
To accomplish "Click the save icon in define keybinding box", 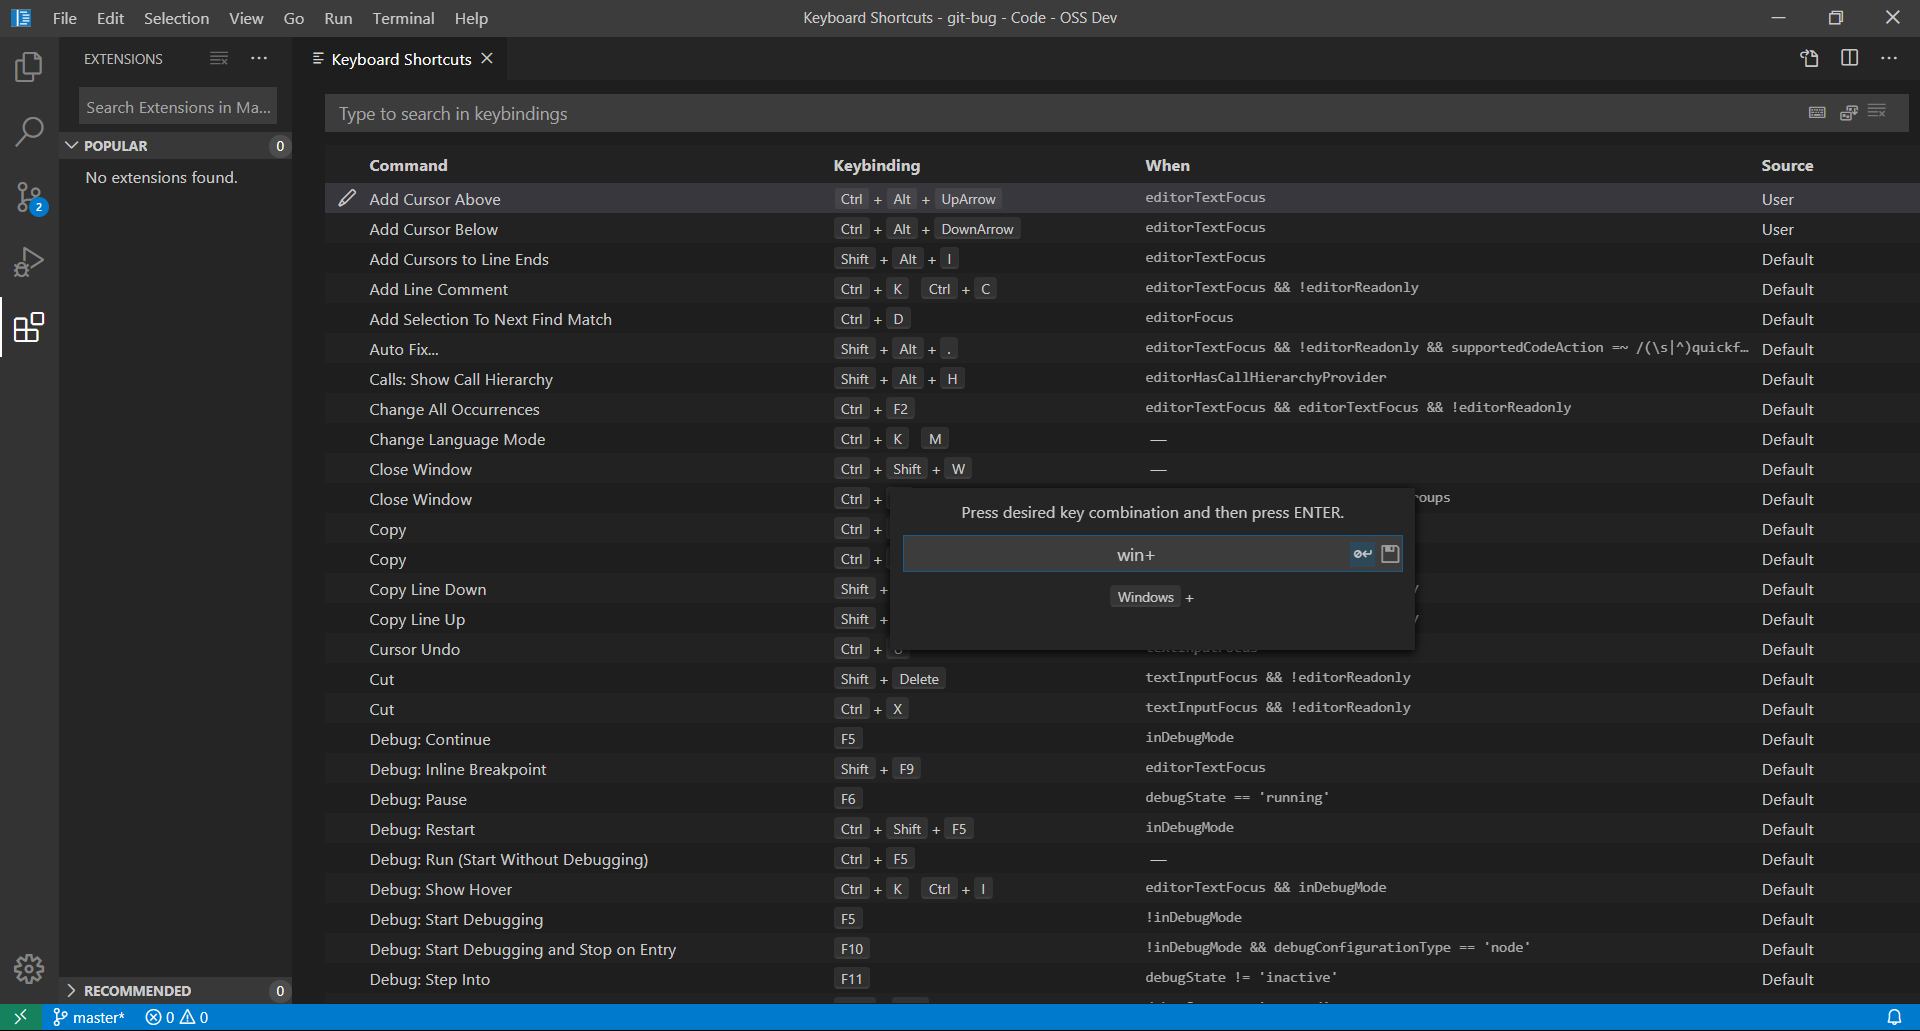I will point(1390,554).
